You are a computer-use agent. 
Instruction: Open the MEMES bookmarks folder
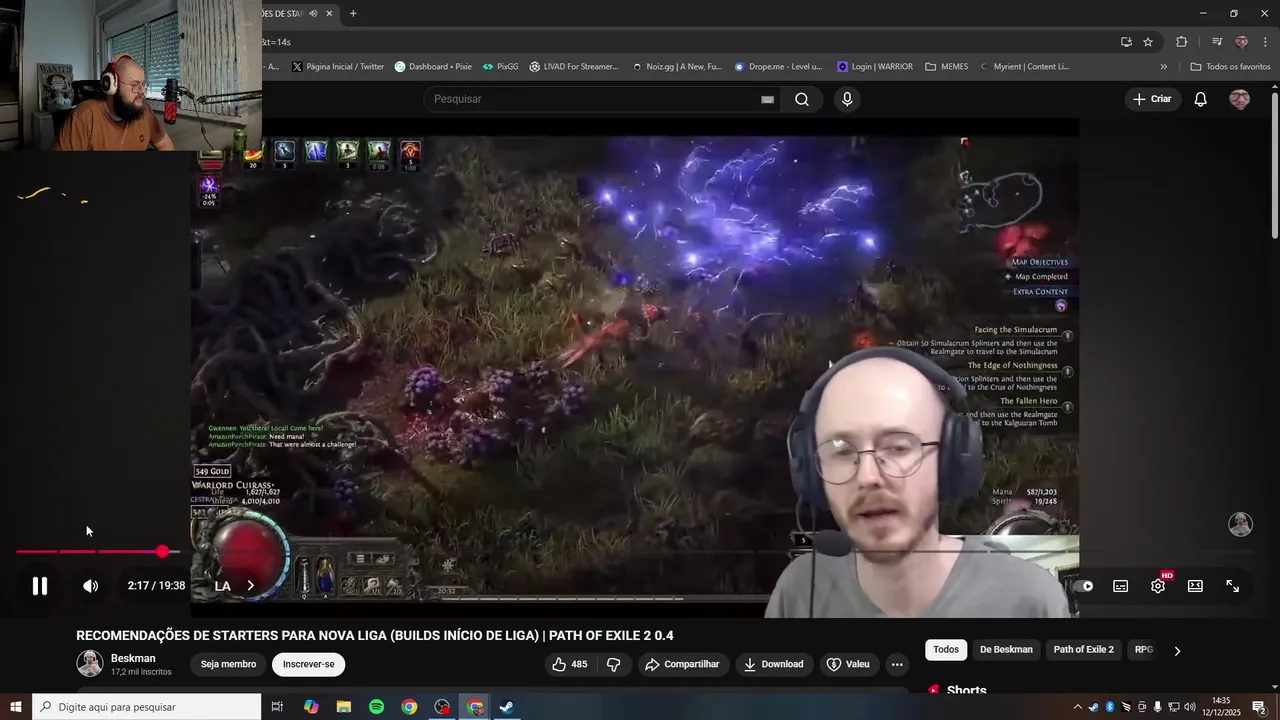[947, 67]
